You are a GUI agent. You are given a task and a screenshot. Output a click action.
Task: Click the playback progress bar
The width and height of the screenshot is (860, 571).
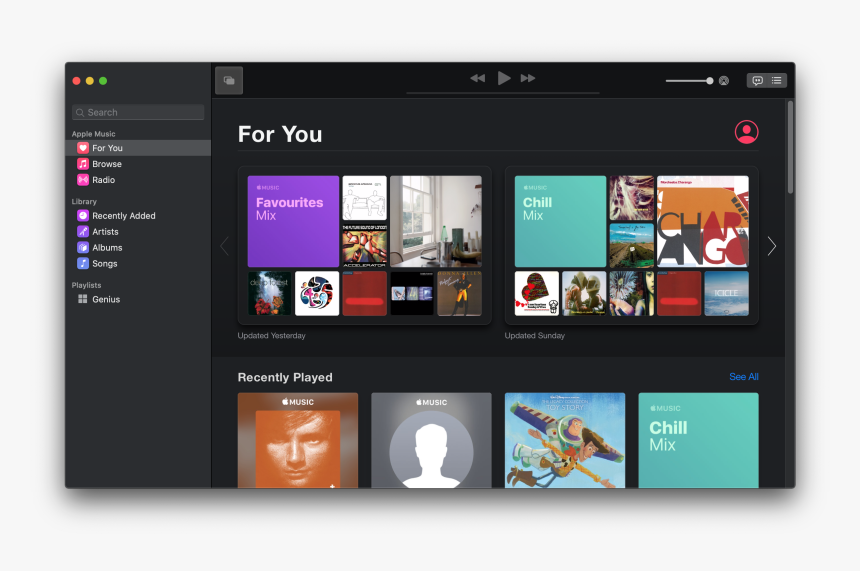pos(503,93)
